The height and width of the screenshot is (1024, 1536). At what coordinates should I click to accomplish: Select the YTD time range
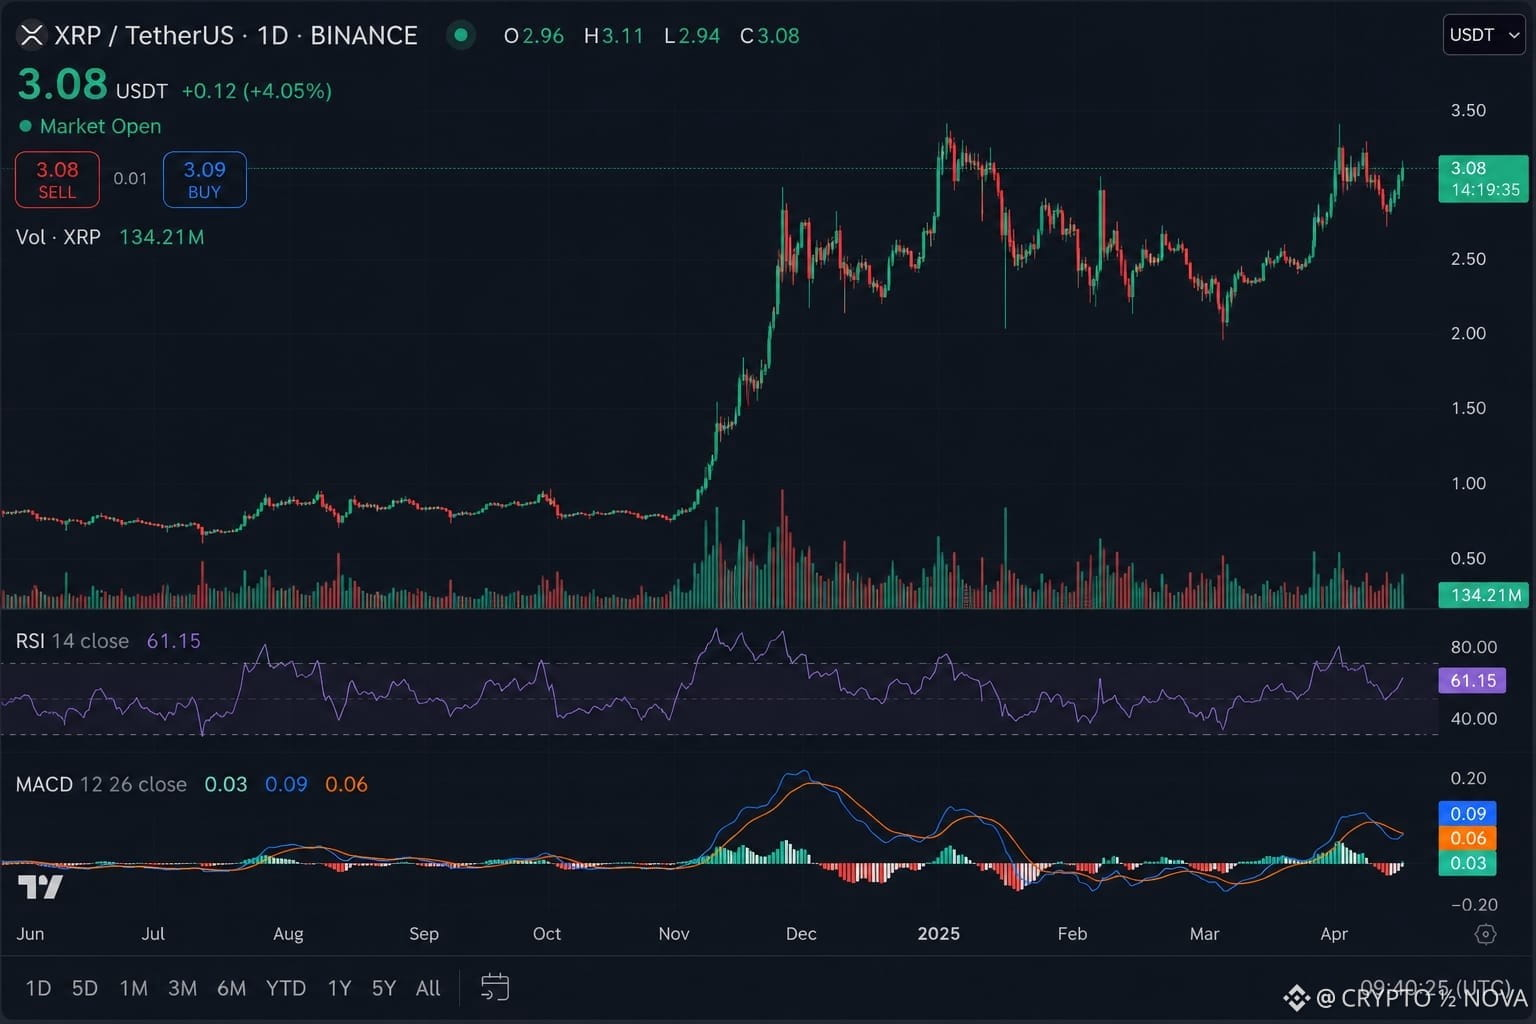(286, 988)
